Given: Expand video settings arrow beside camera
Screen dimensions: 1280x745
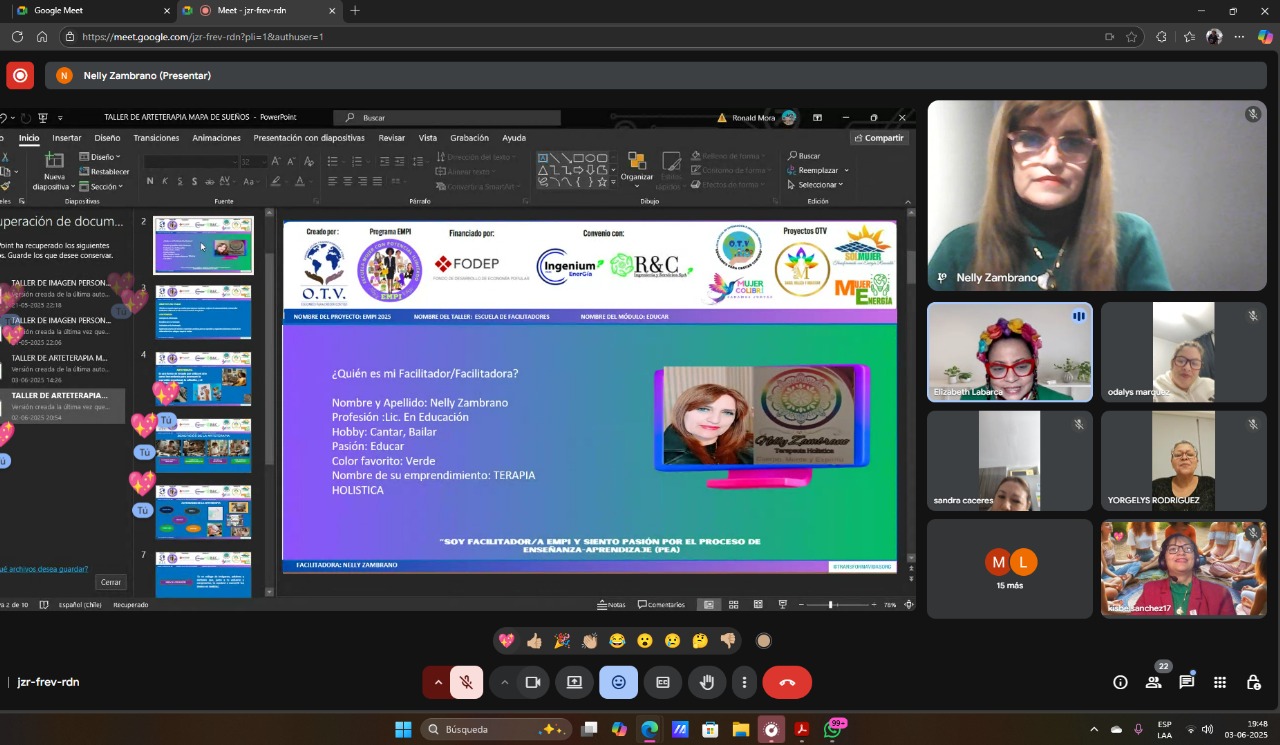Looking at the screenshot, I should 504,682.
